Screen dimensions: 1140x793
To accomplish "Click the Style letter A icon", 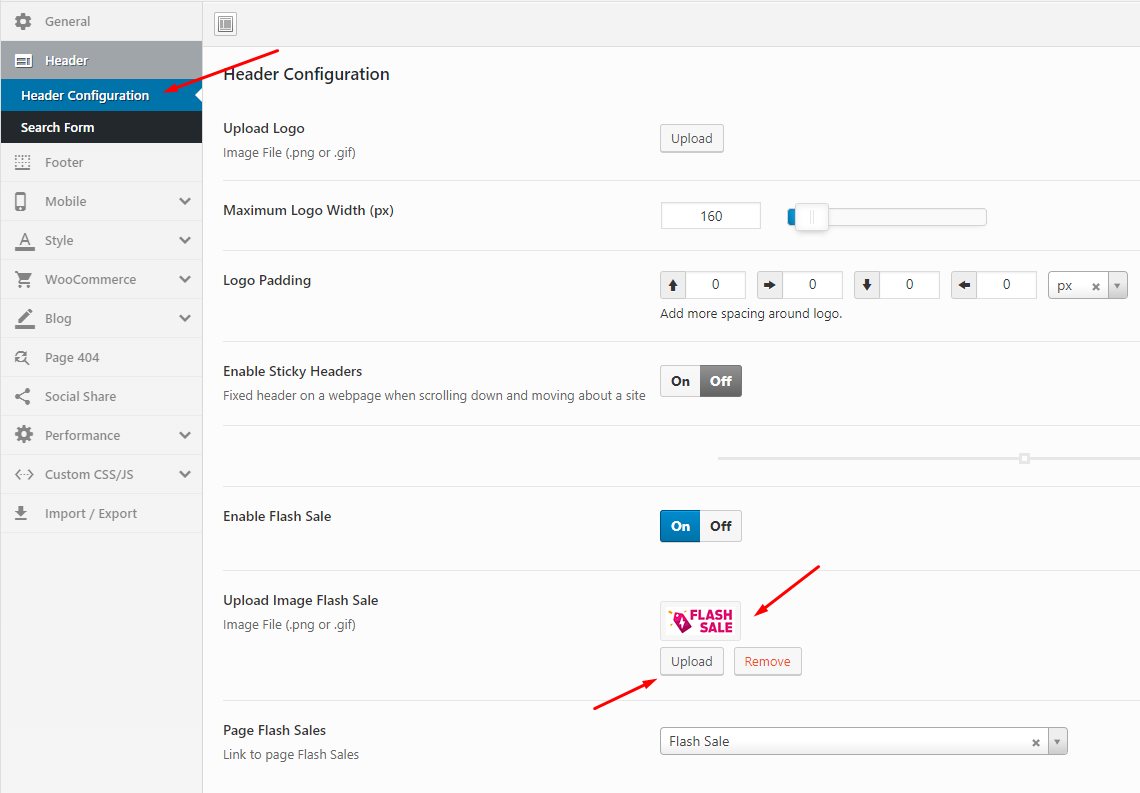I will (25, 241).
